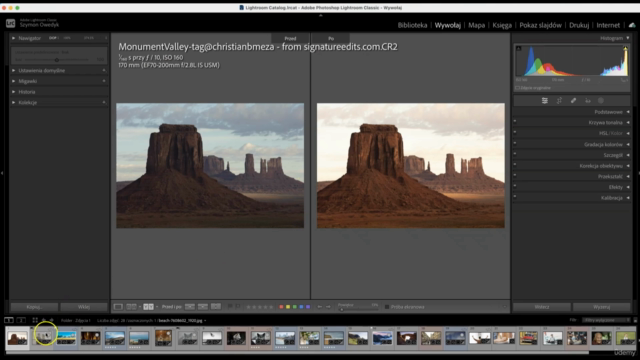Copy after settings to before icon

pyautogui.click(x=203, y=307)
